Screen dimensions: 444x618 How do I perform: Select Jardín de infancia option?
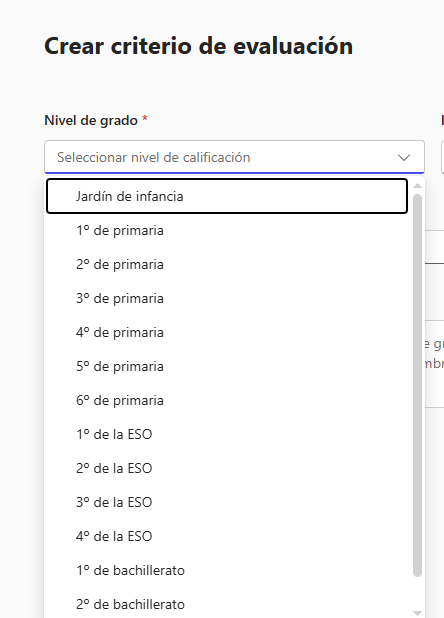227,196
